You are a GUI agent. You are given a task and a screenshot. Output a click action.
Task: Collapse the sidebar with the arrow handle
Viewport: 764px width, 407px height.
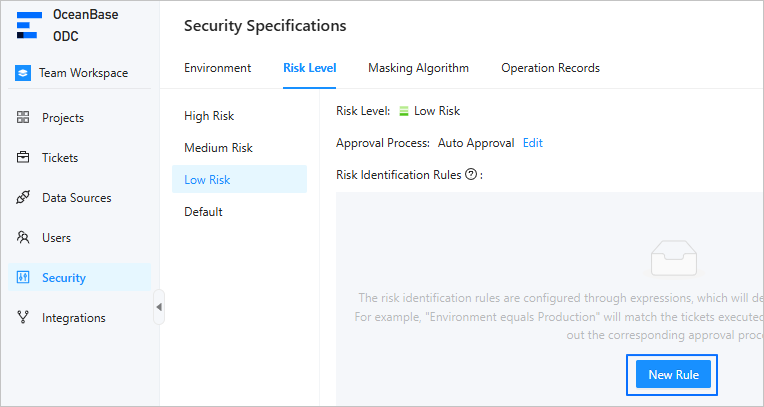[158, 307]
